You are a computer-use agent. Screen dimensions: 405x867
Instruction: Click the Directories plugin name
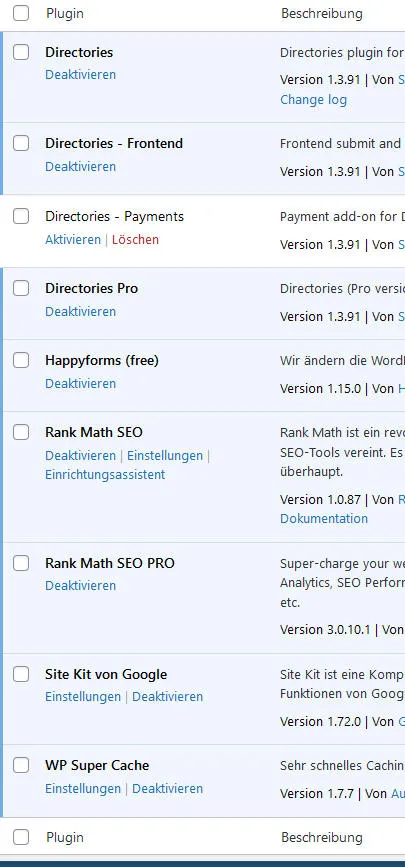tap(79, 53)
